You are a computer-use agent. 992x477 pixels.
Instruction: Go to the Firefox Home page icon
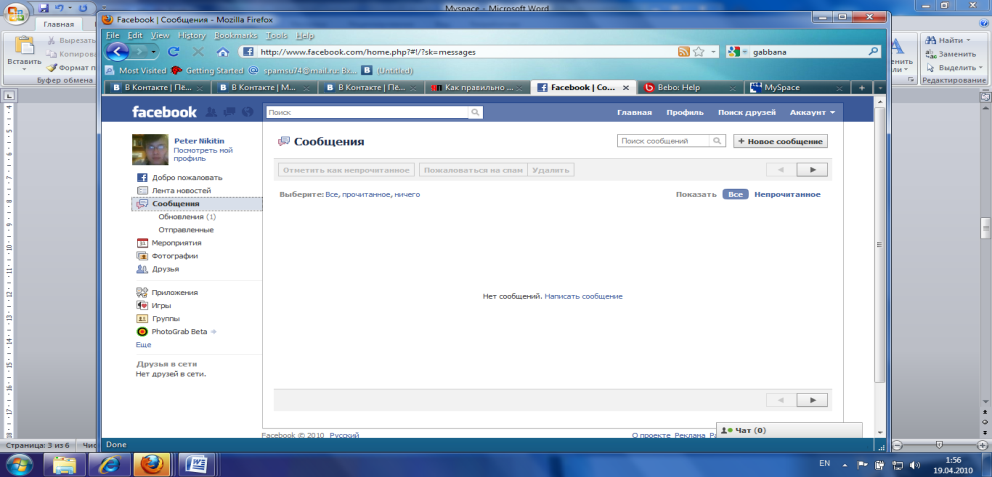[x=222, y=52]
